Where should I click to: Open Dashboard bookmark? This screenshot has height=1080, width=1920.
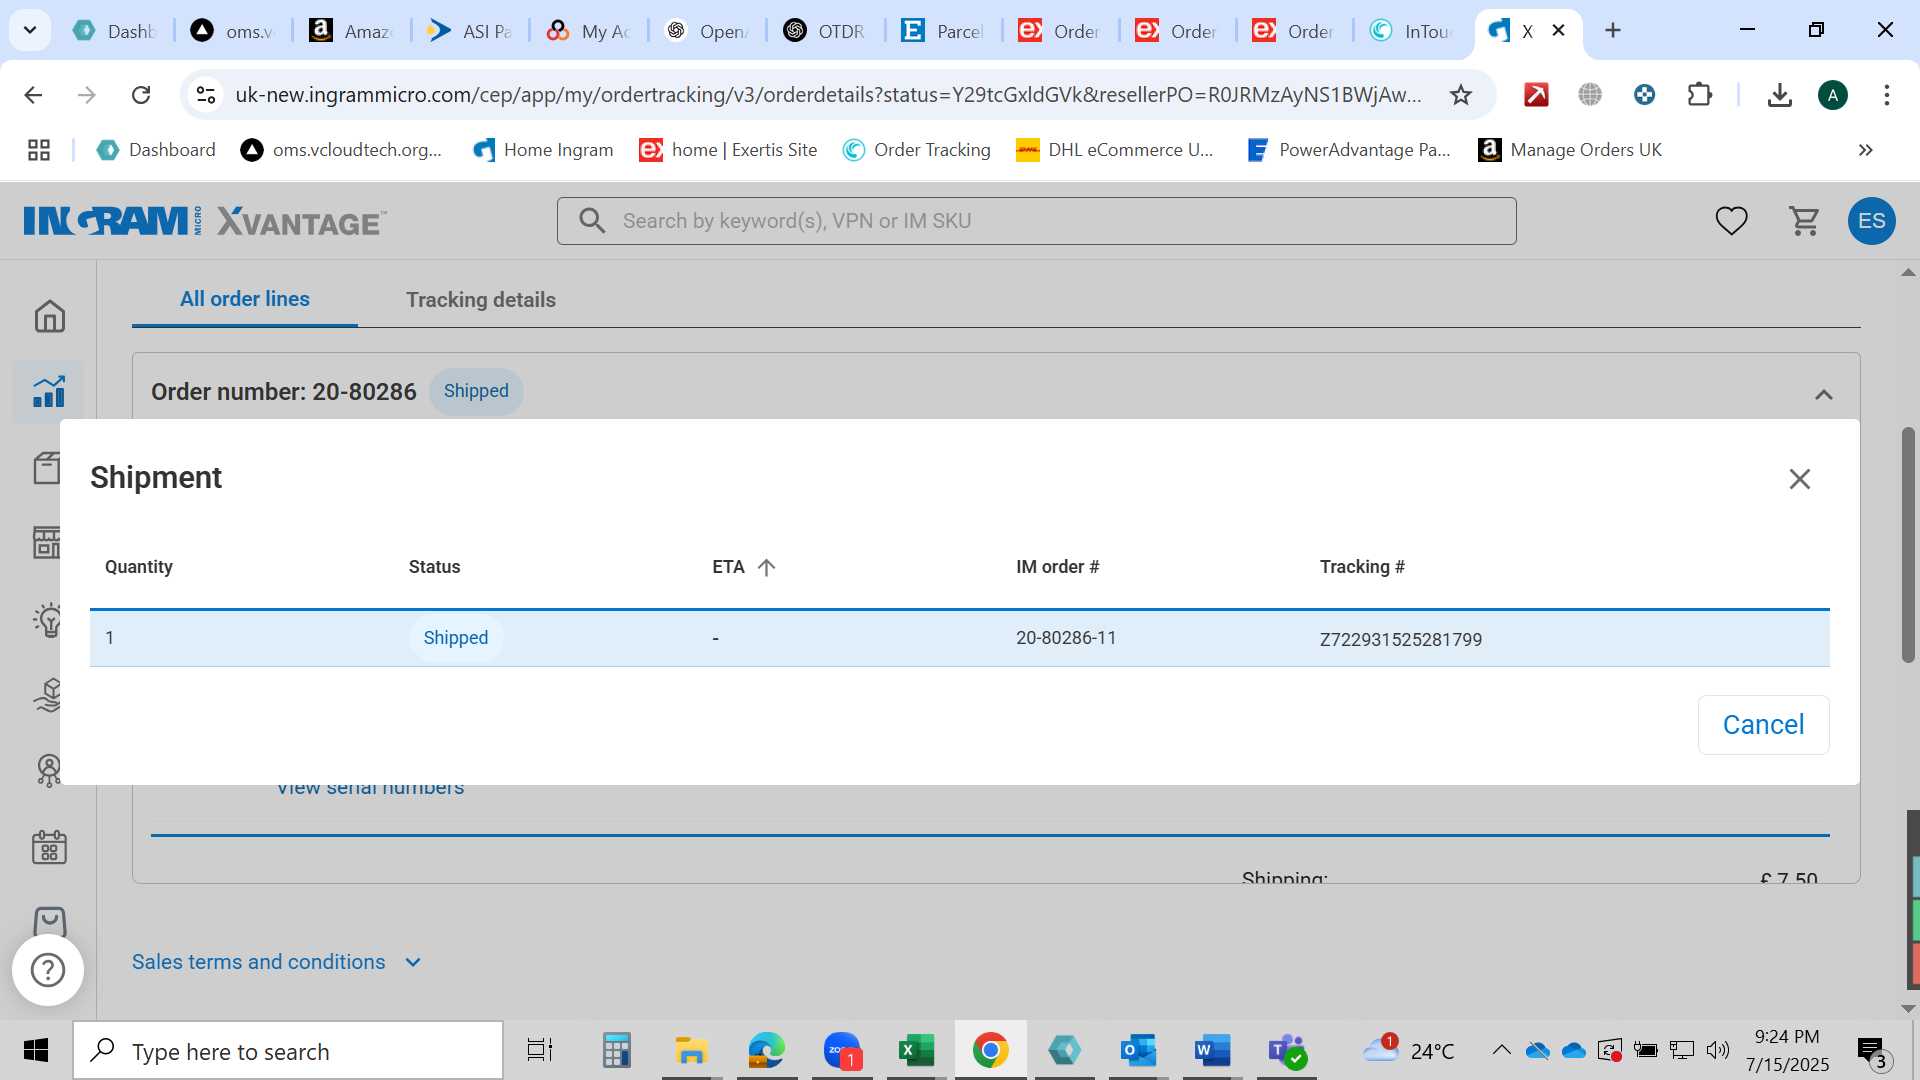tap(156, 150)
